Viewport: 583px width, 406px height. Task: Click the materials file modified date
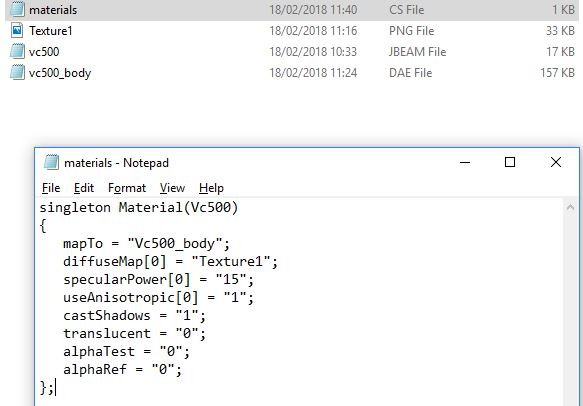(x=313, y=10)
